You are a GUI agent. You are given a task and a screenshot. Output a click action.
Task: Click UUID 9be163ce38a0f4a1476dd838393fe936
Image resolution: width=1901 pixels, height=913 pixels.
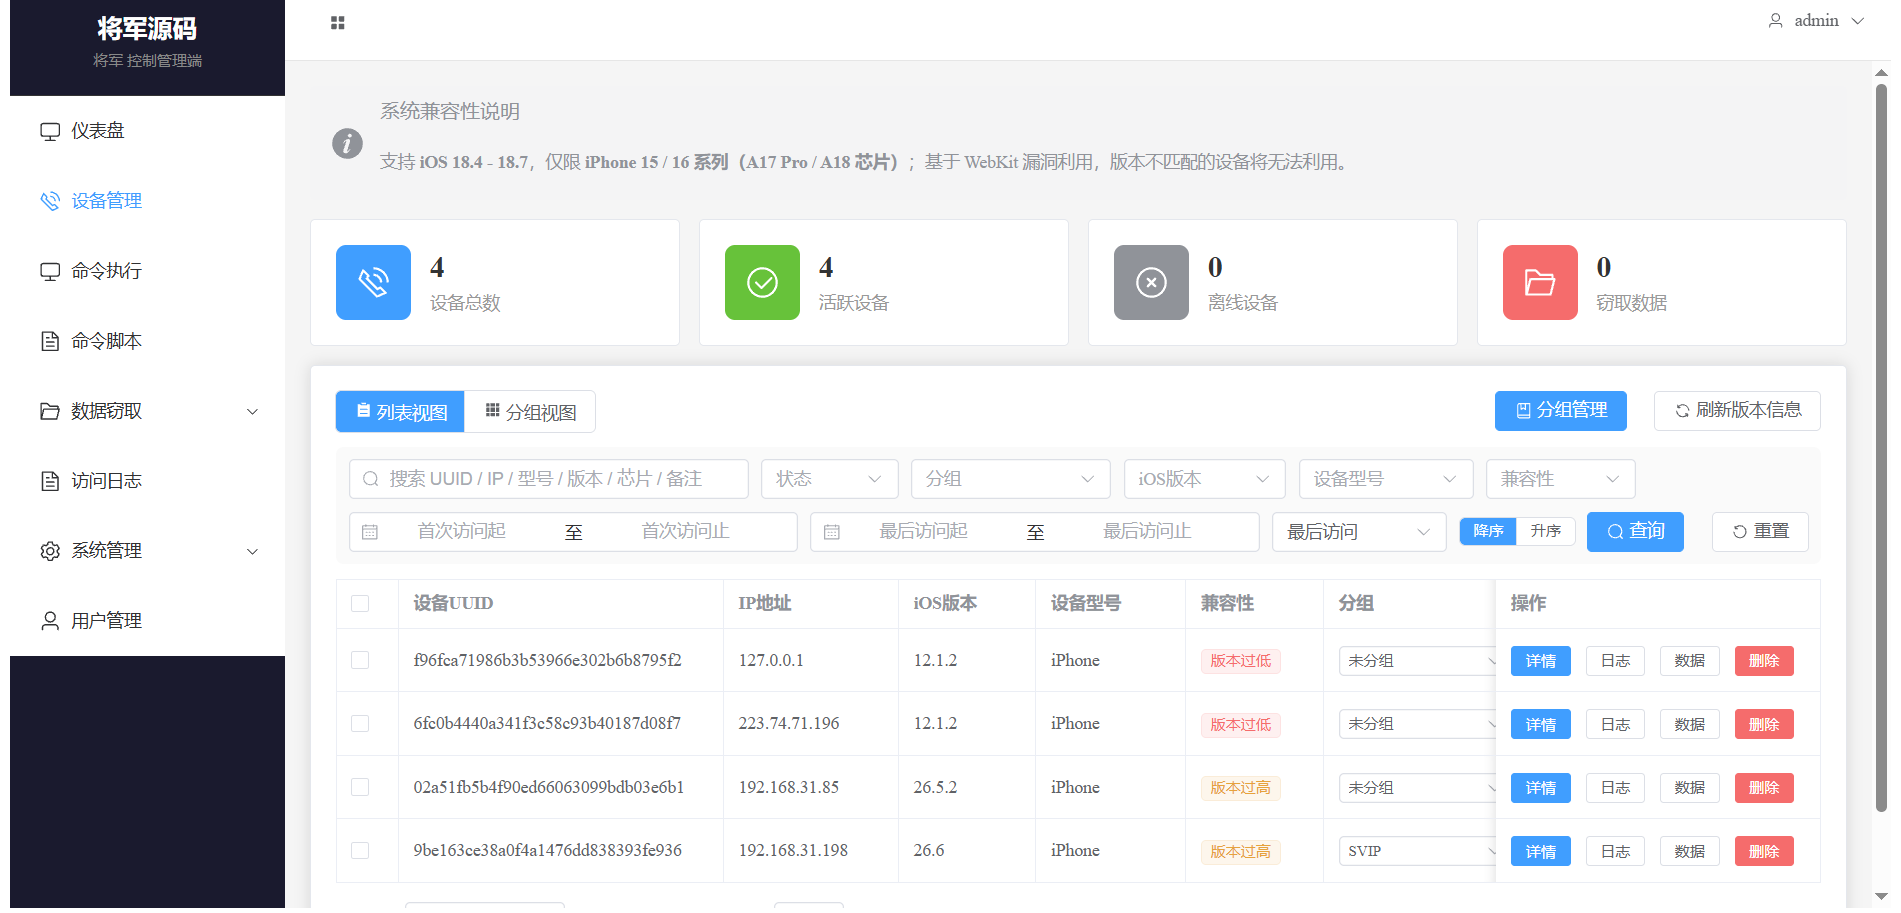click(x=548, y=851)
